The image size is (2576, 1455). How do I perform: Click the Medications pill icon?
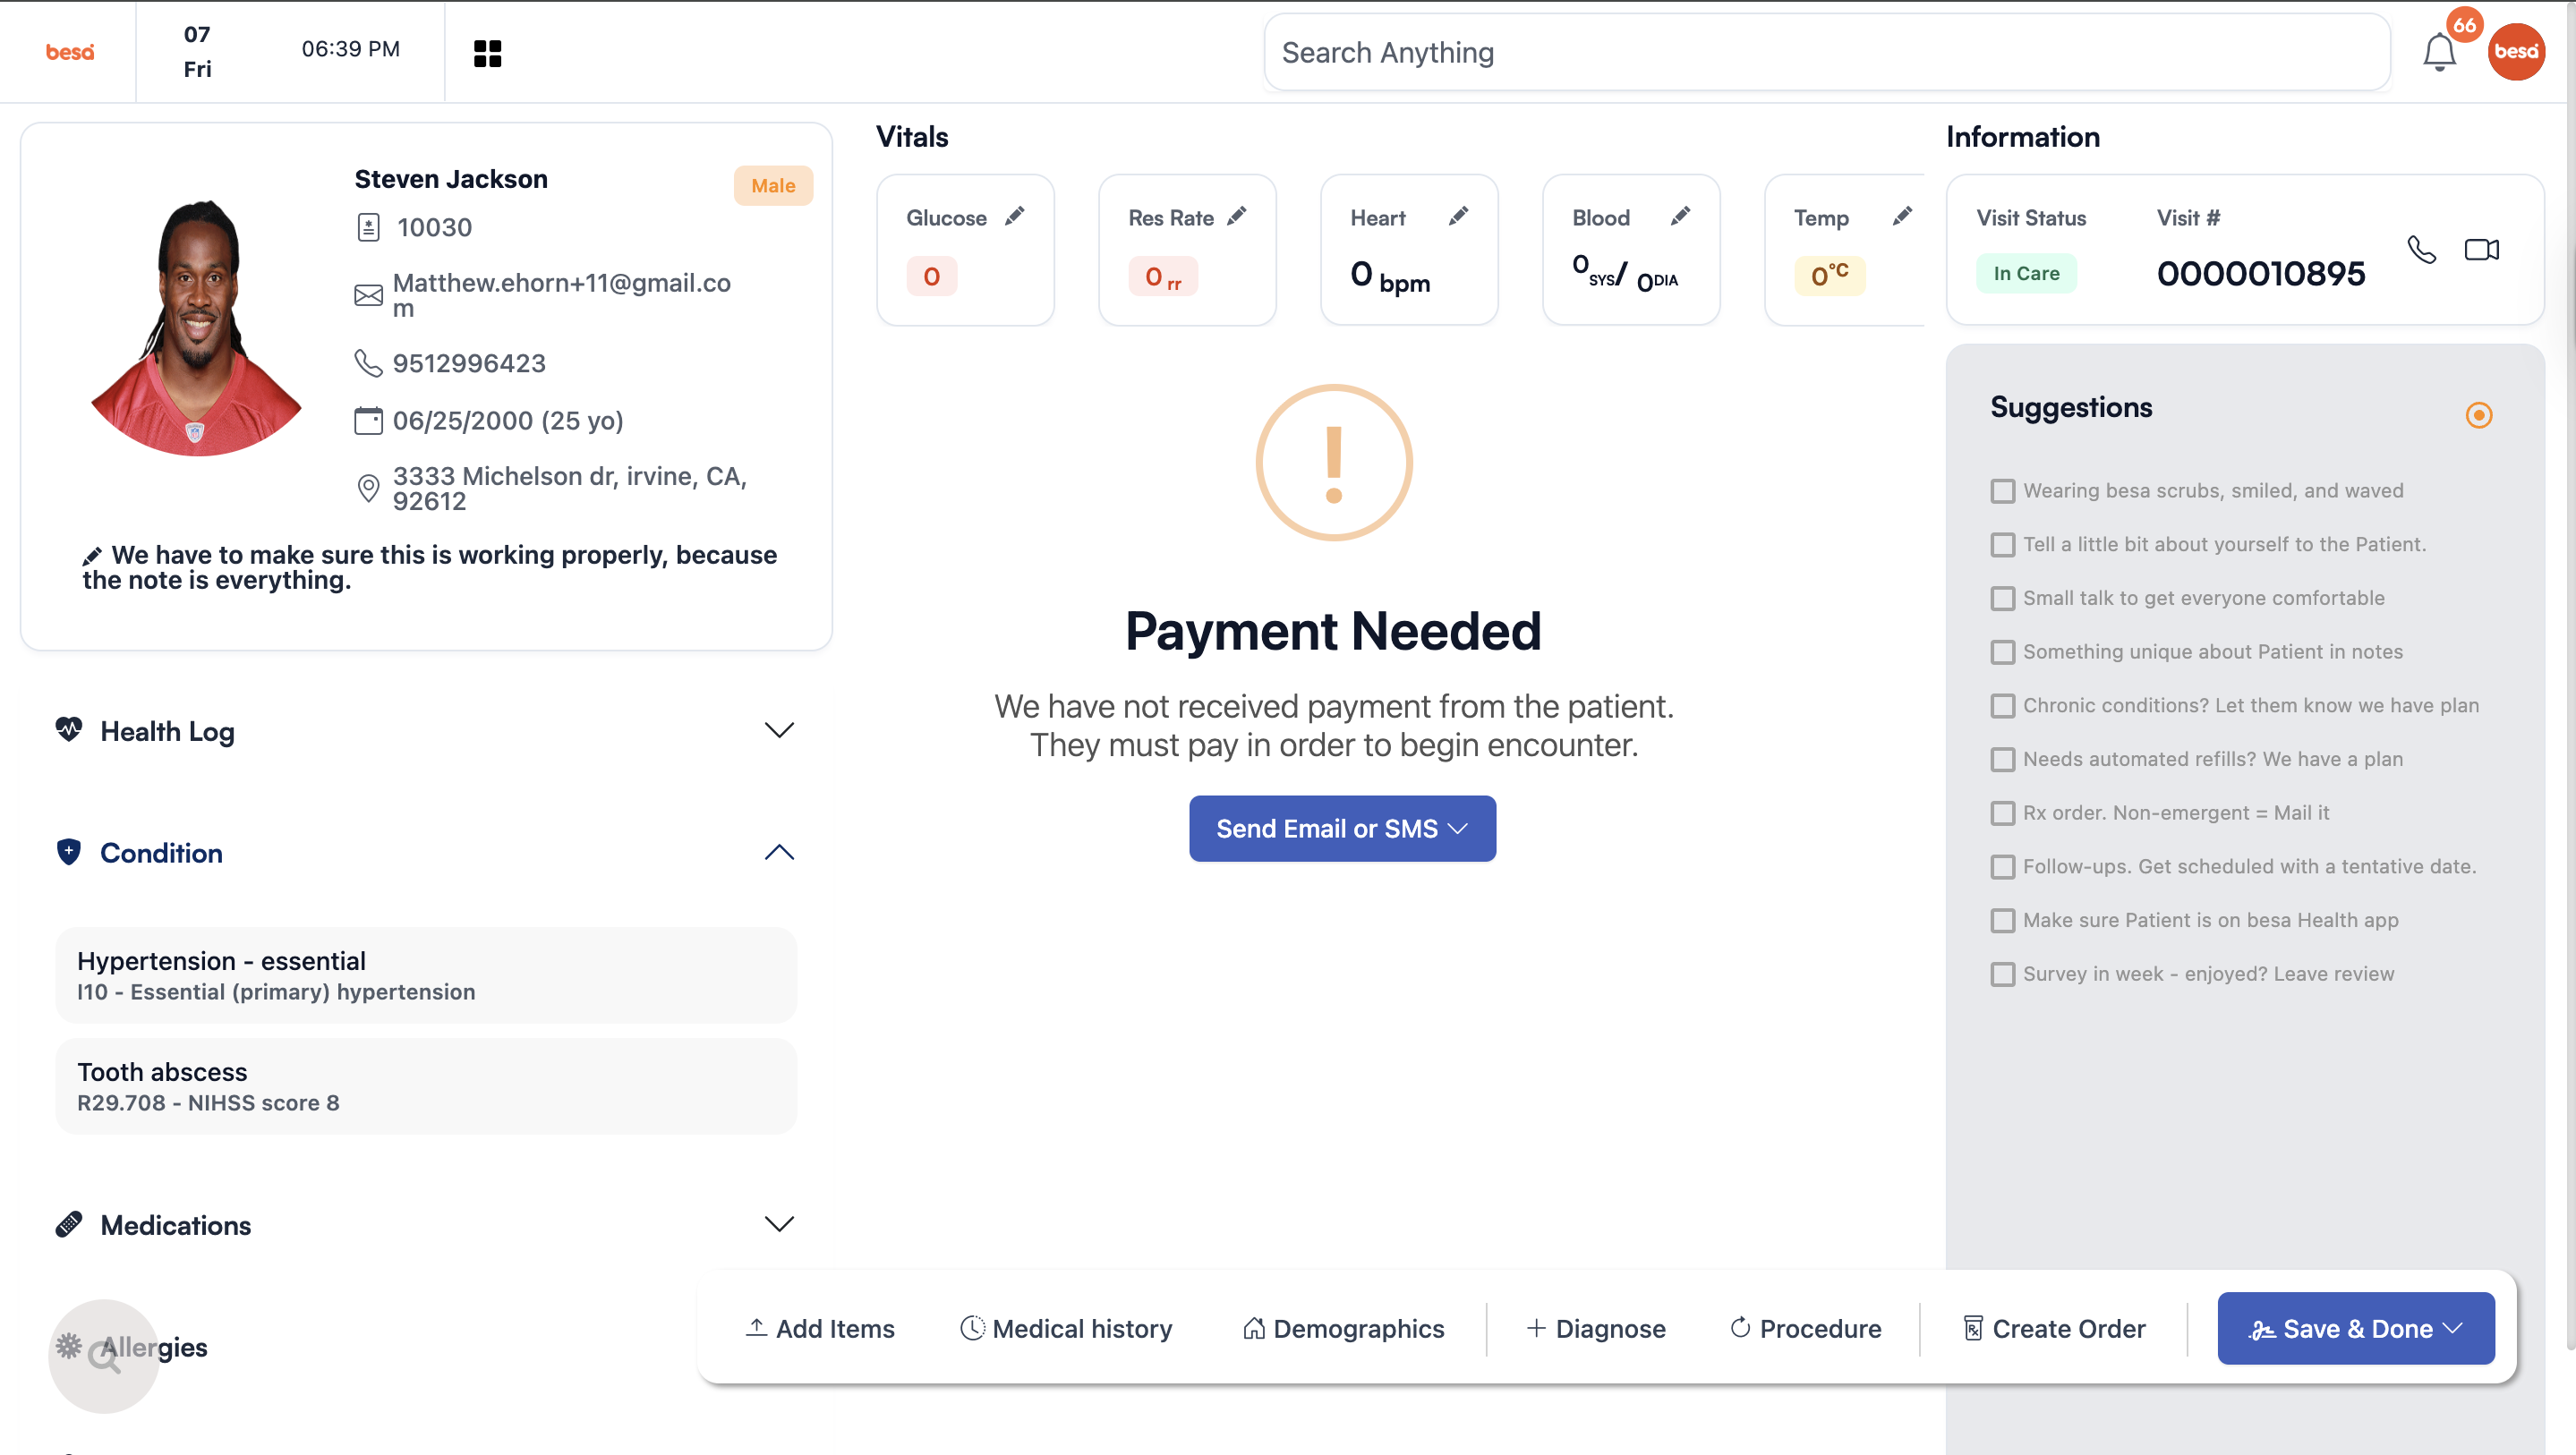[x=69, y=1224]
